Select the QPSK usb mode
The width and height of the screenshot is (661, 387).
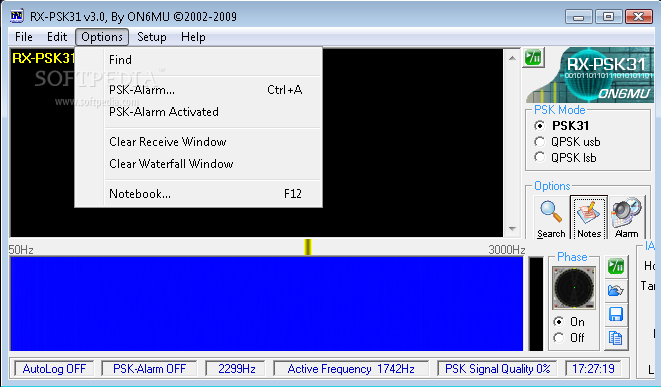coord(540,142)
